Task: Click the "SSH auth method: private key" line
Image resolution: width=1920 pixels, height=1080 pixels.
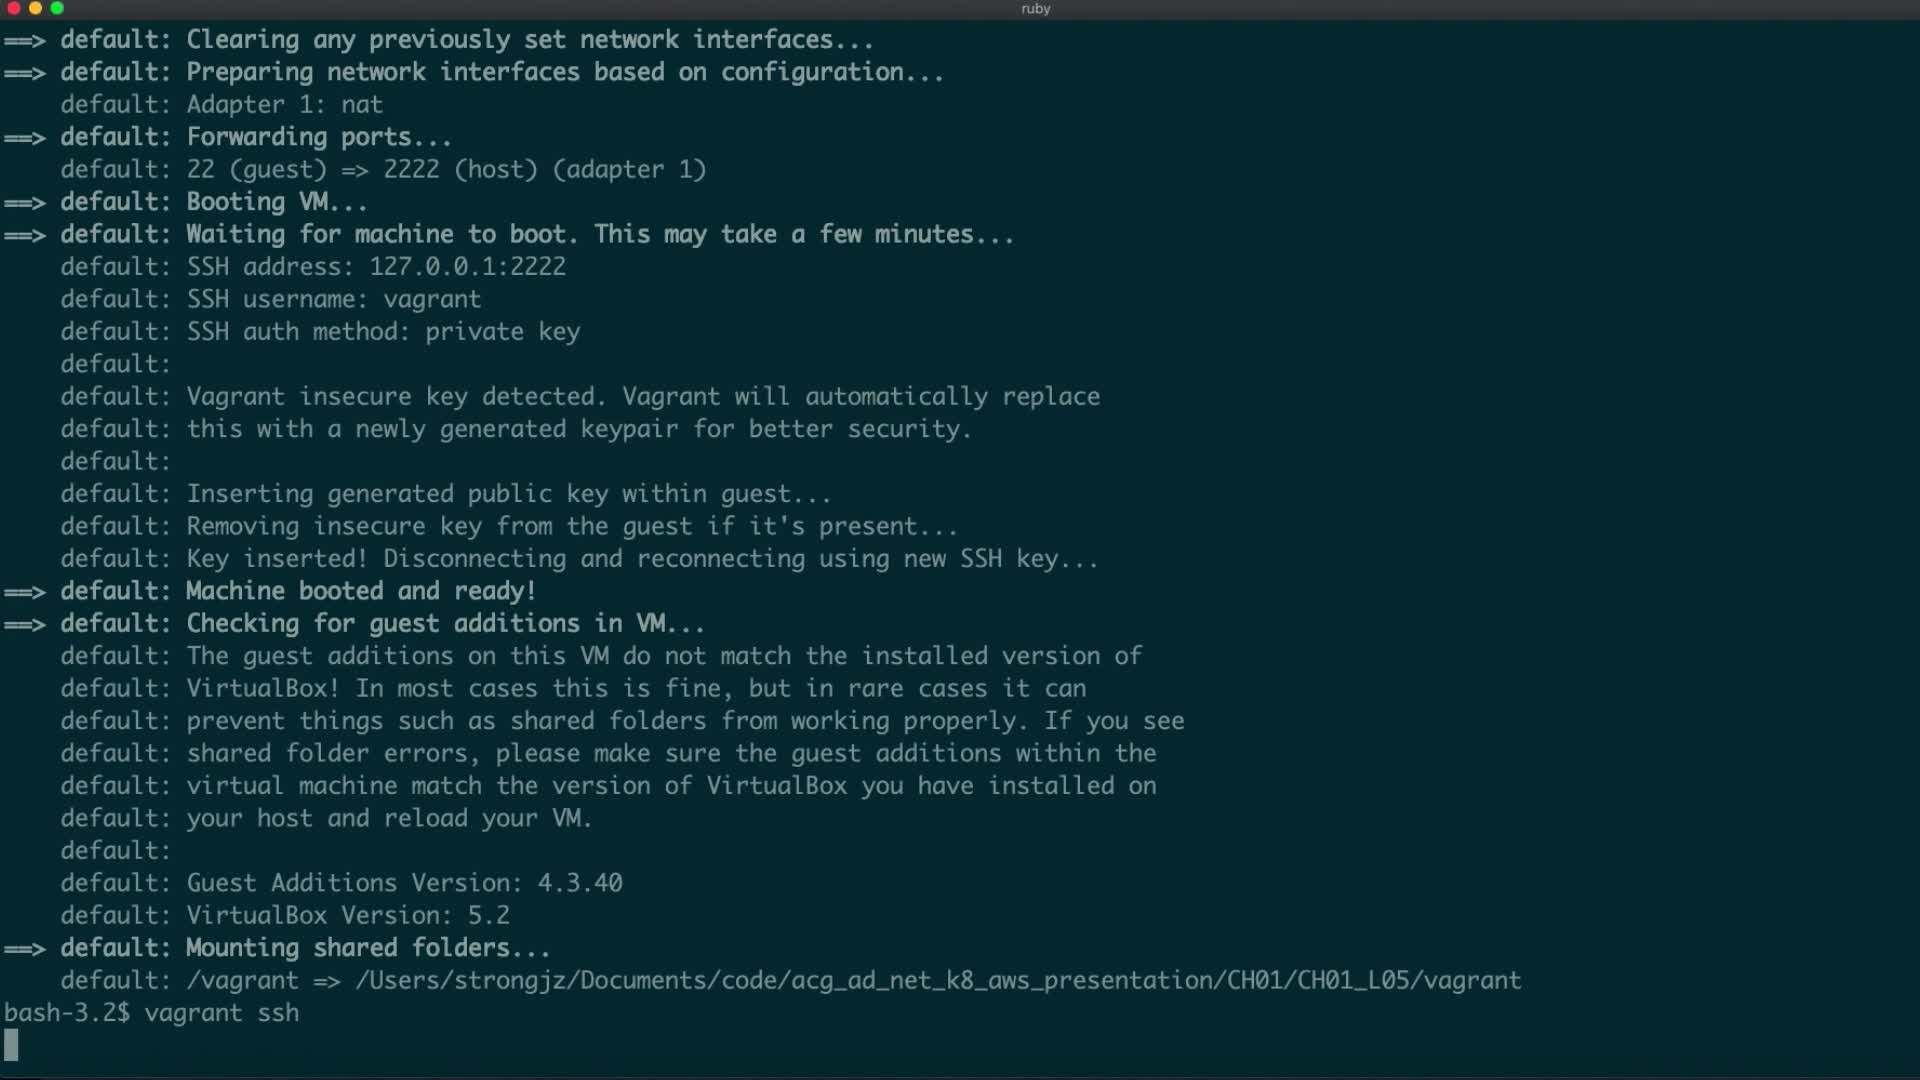Action: [383, 332]
